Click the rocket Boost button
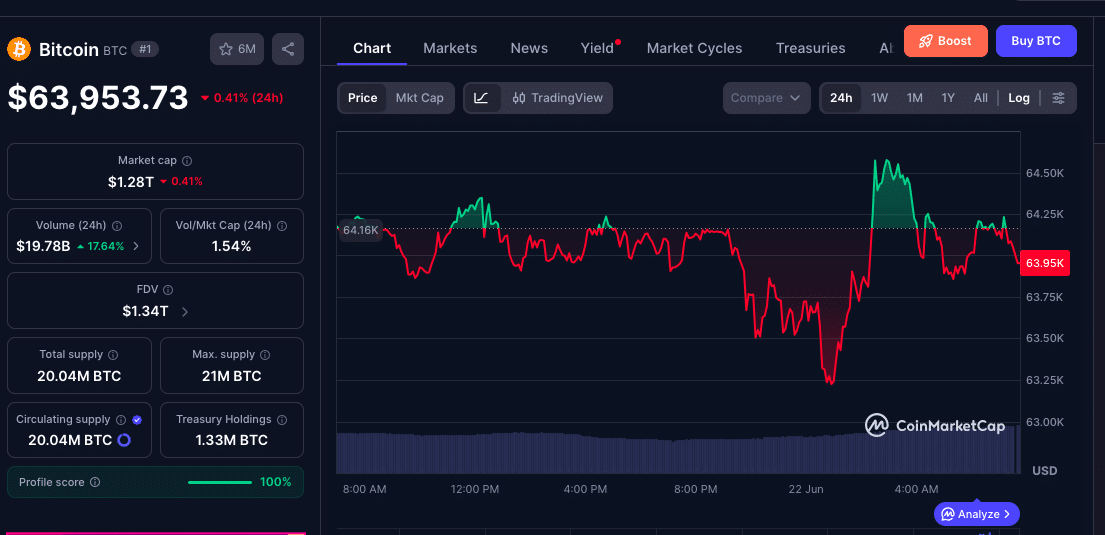The width and height of the screenshot is (1105, 535). [946, 41]
